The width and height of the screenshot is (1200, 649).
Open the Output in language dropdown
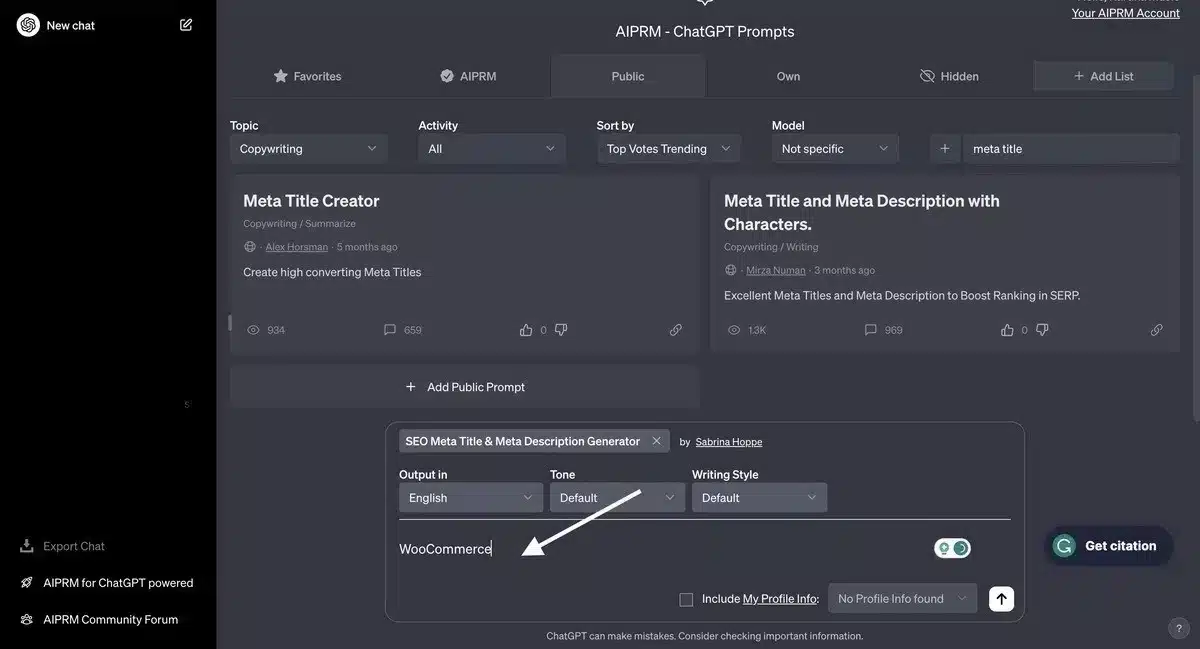(471, 498)
